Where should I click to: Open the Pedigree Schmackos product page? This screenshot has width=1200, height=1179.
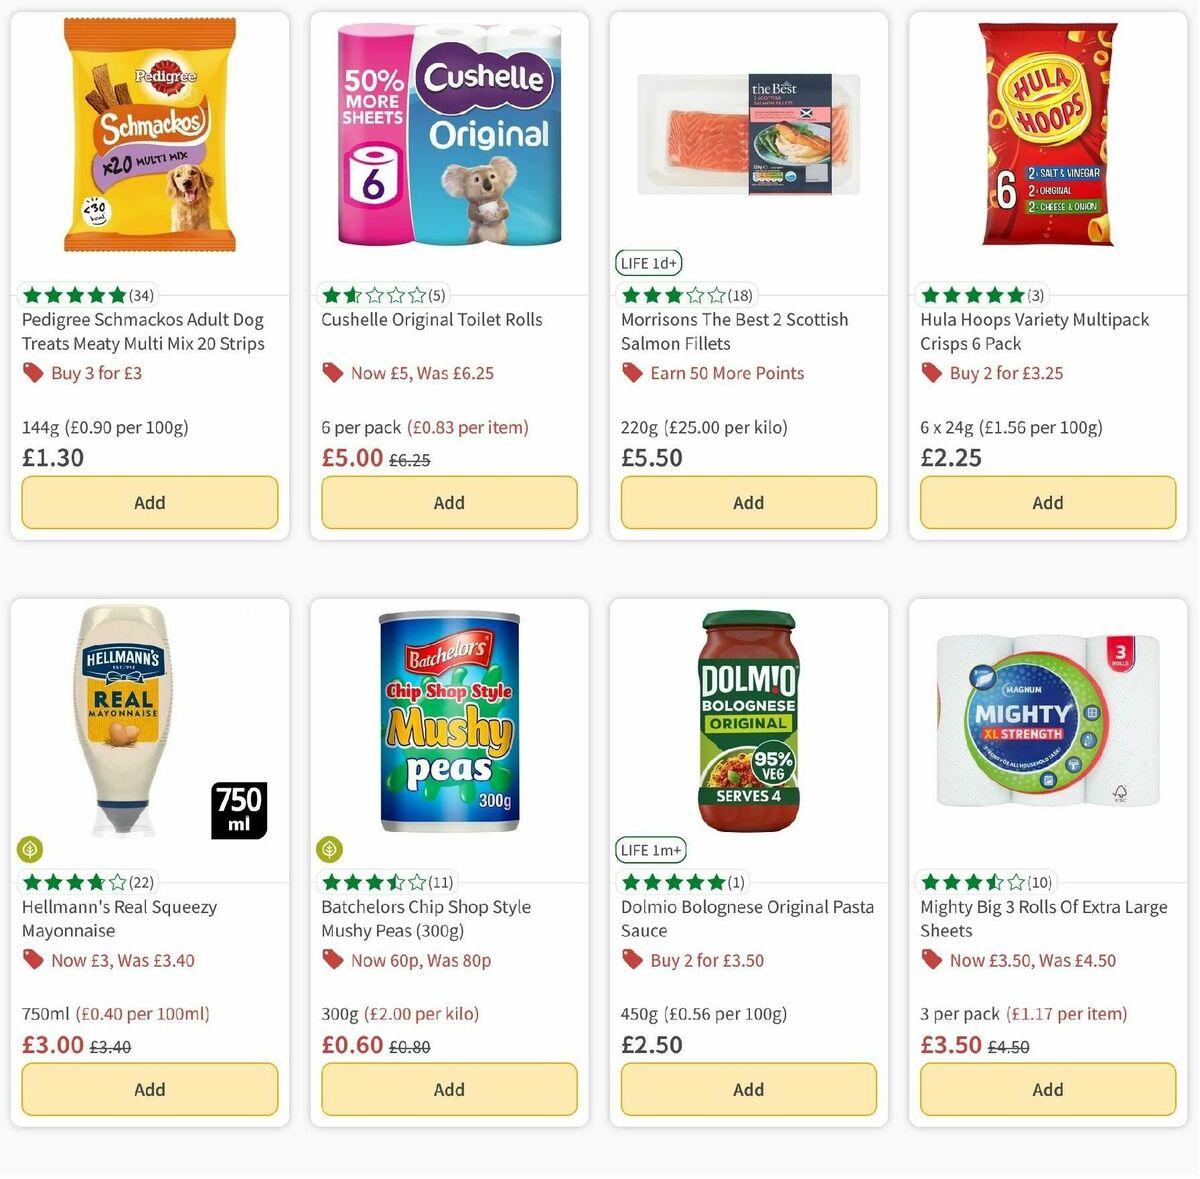click(143, 331)
